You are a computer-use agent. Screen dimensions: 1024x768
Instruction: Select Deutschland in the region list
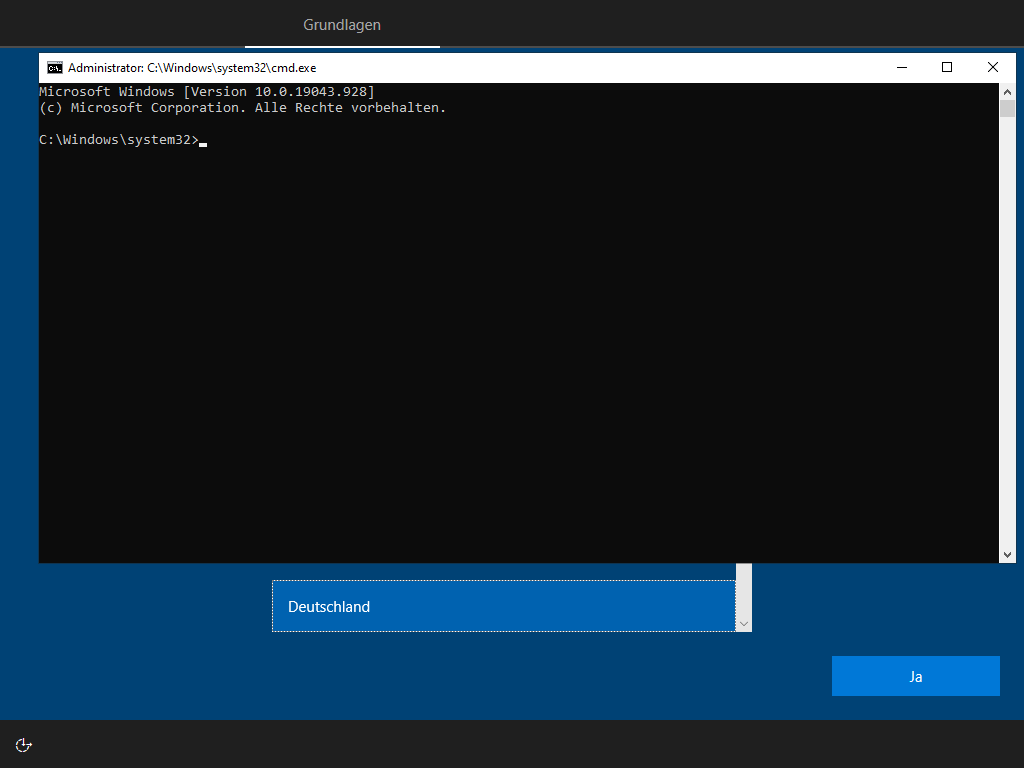504,606
